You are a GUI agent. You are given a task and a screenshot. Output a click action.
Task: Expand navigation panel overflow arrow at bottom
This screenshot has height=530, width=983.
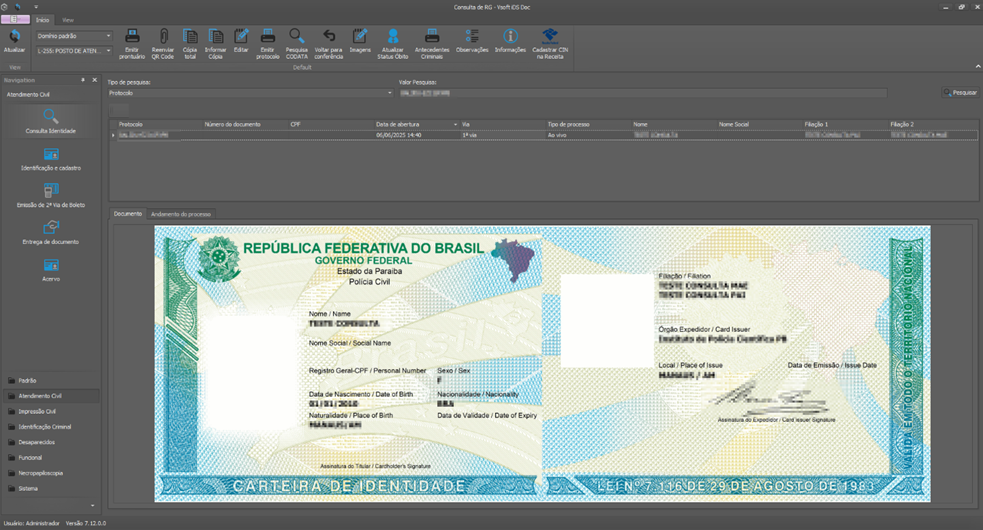click(x=93, y=506)
